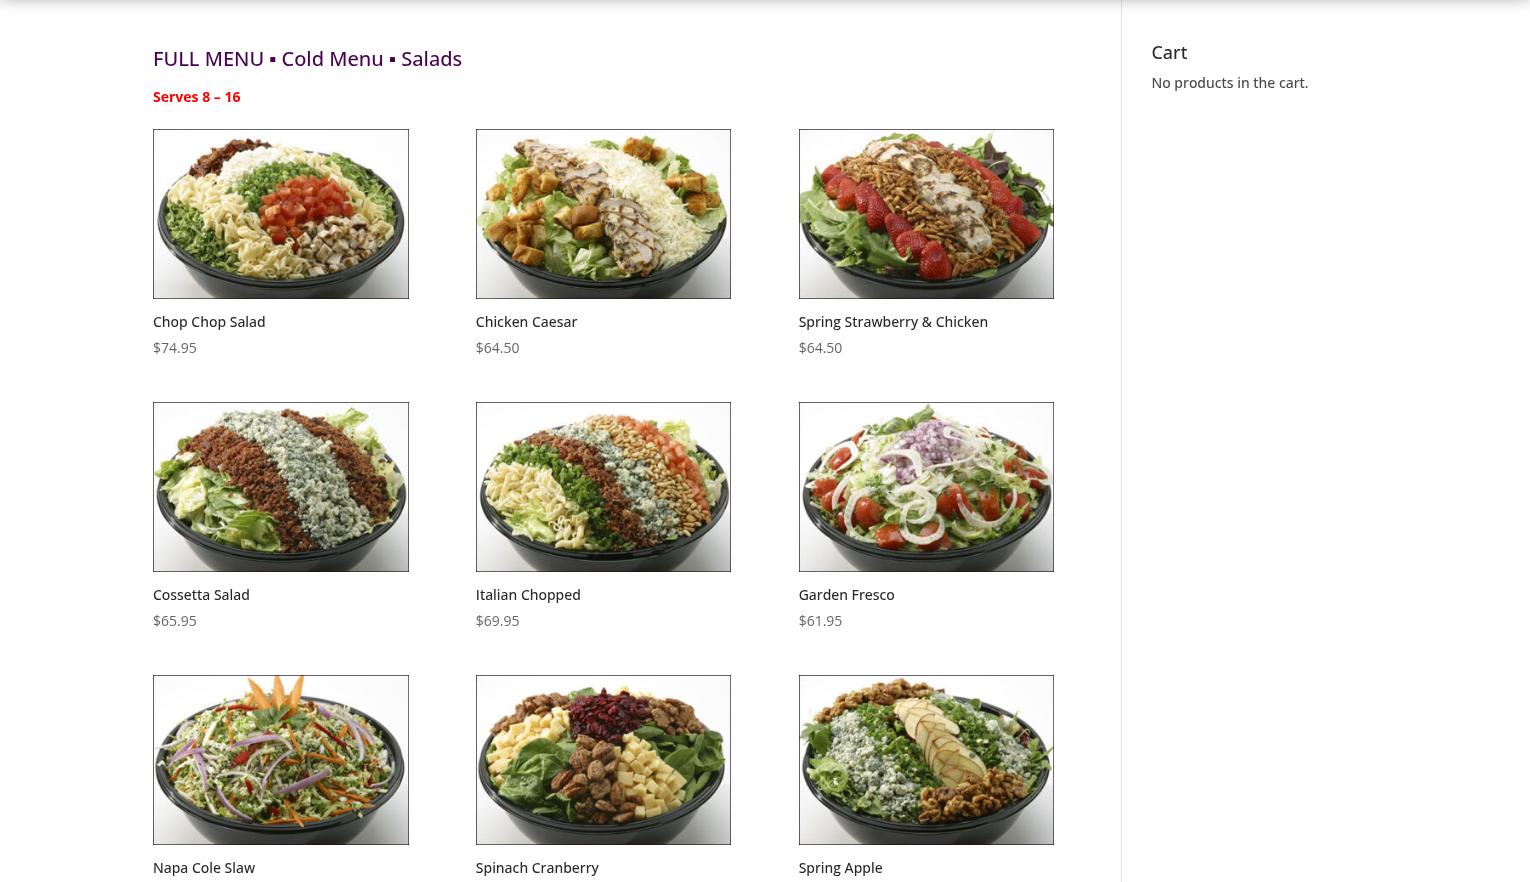Select the Spring Strawberry & Chicken salad

(x=893, y=321)
